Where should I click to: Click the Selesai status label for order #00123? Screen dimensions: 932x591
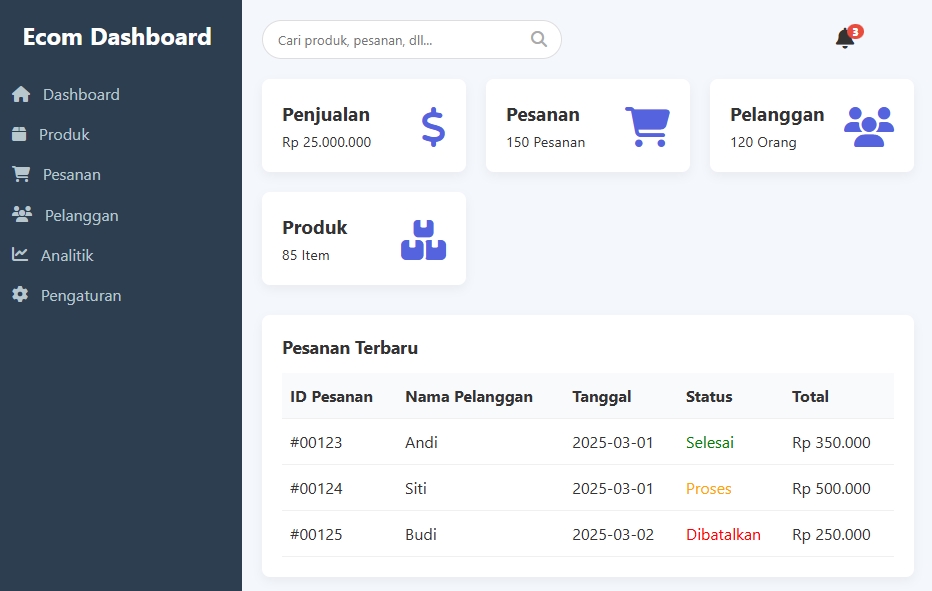(x=710, y=442)
